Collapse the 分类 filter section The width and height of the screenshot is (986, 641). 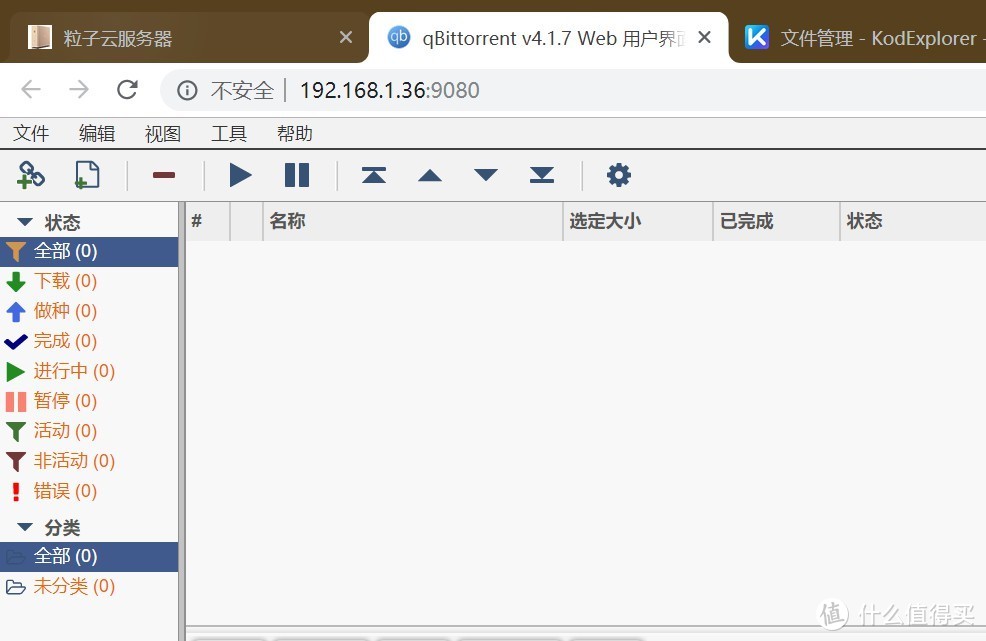[25, 527]
